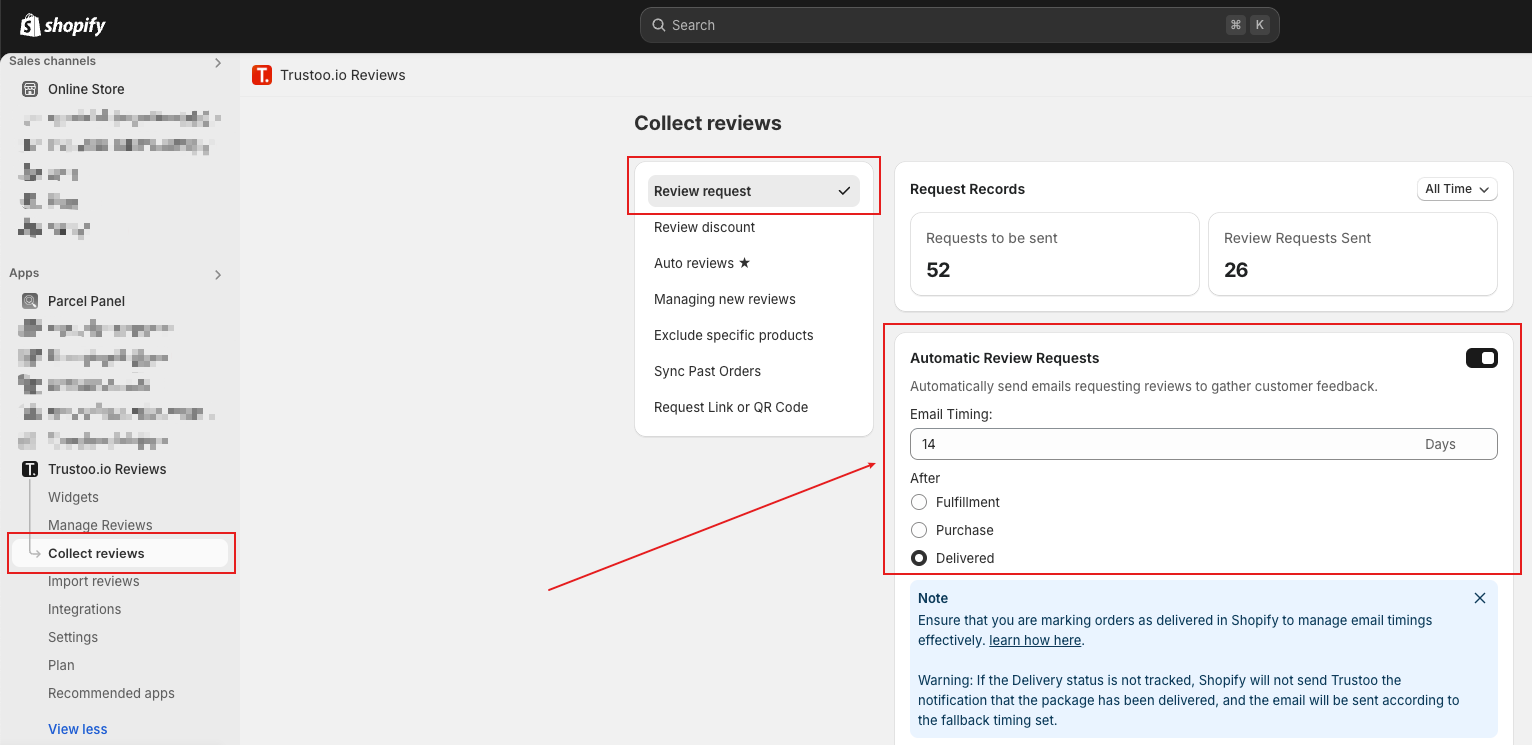This screenshot has width=1532, height=745.
Task: Click the Collect reviews page heading
Action: pyautogui.click(x=708, y=123)
